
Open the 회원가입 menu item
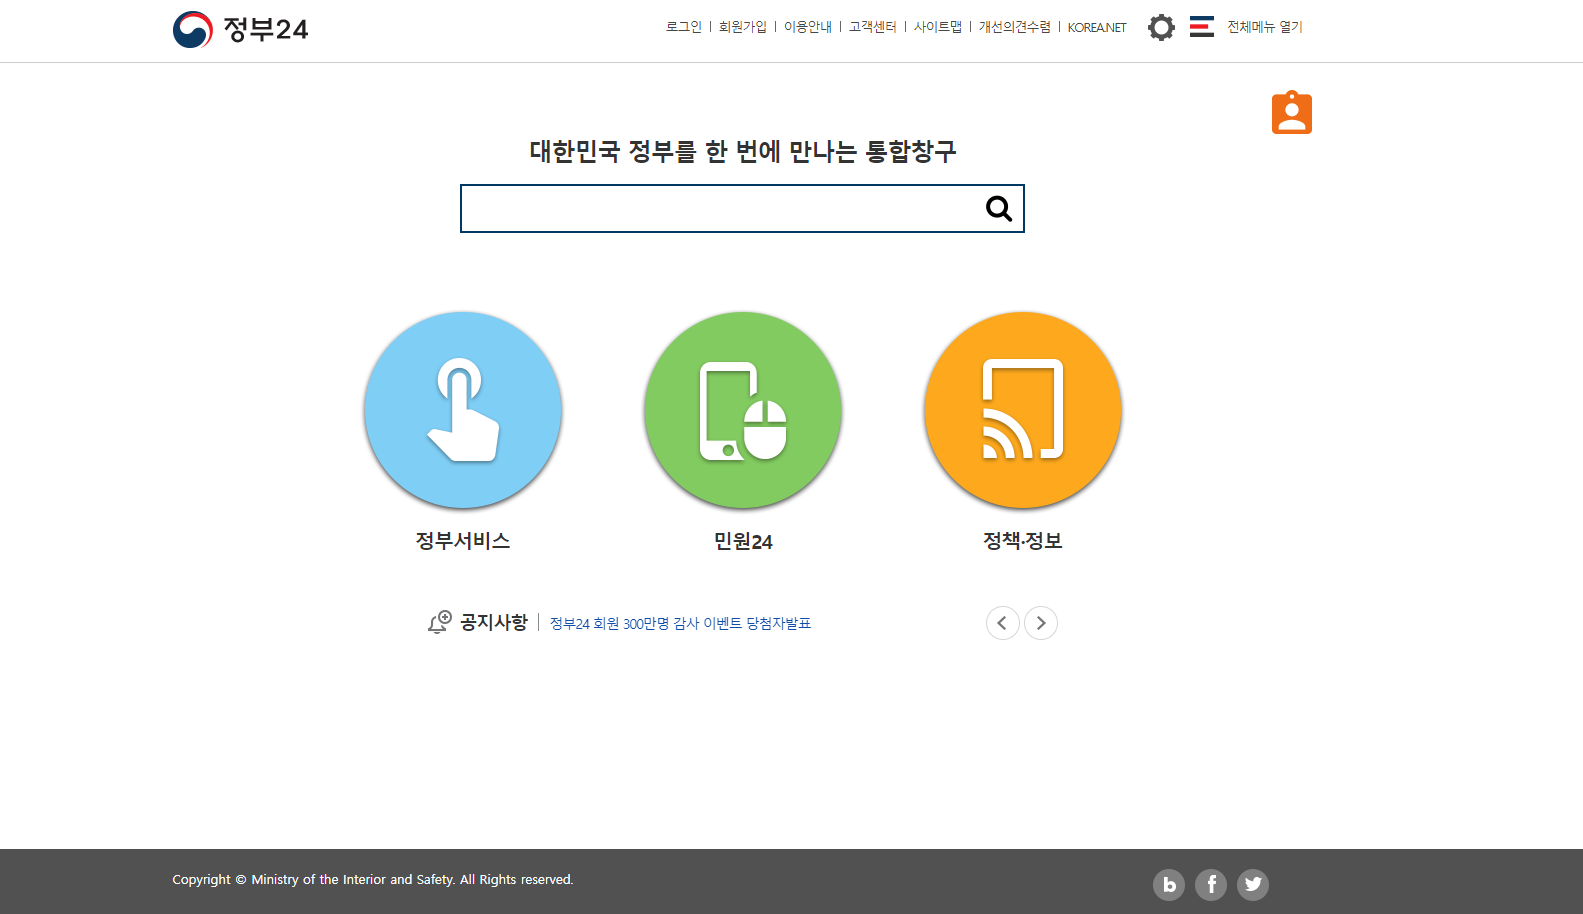point(742,27)
